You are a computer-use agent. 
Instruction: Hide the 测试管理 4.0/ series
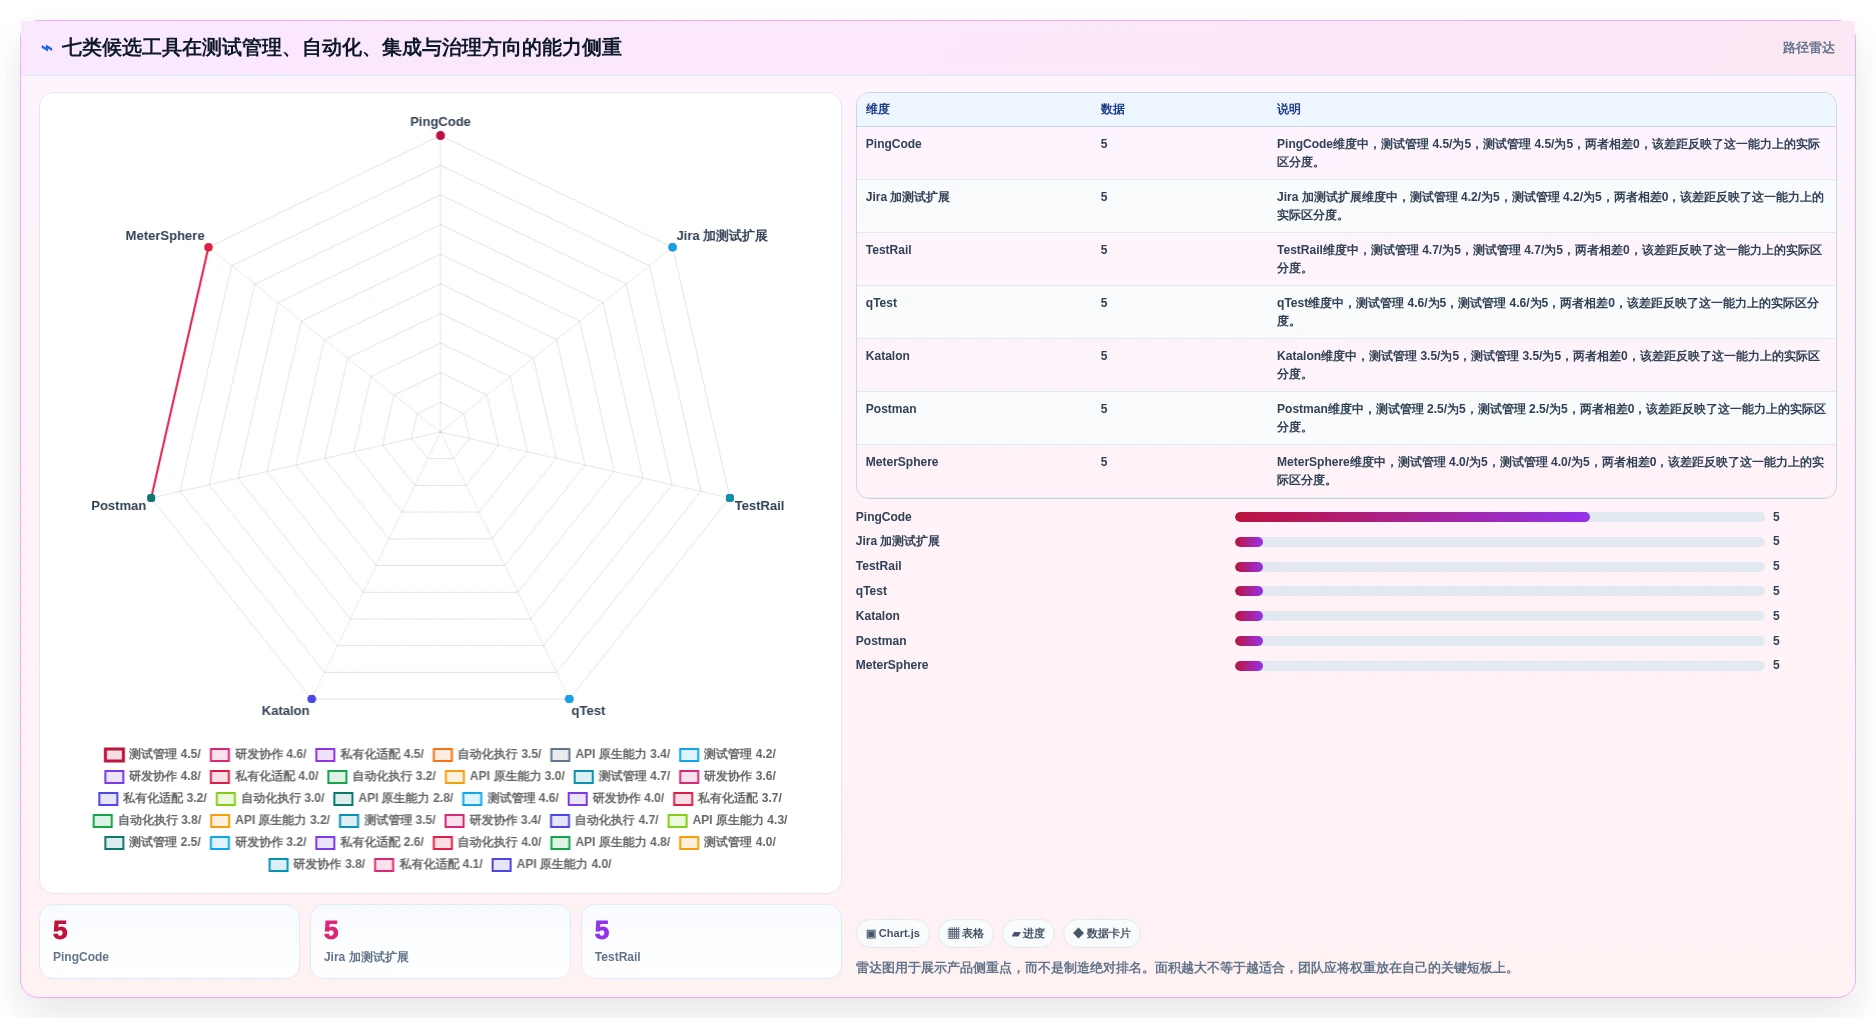click(x=728, y=843)
